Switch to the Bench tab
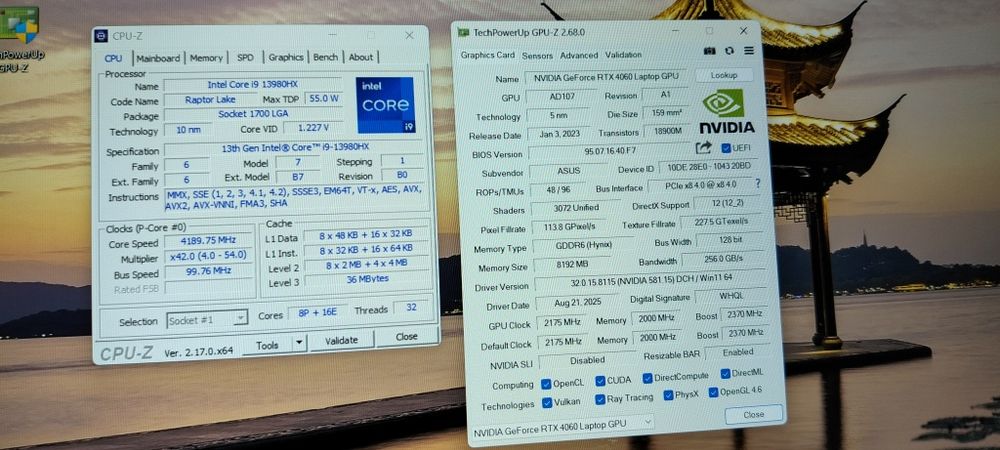The height and width of the screenshot is (450, 1000). (x=325, y=57)
